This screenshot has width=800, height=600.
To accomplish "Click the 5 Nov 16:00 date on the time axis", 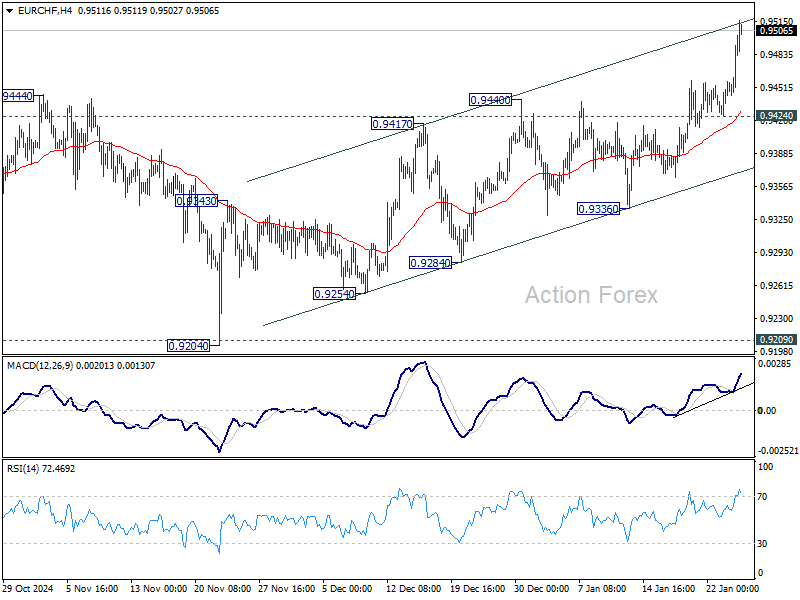I will [x=92, y=589].
